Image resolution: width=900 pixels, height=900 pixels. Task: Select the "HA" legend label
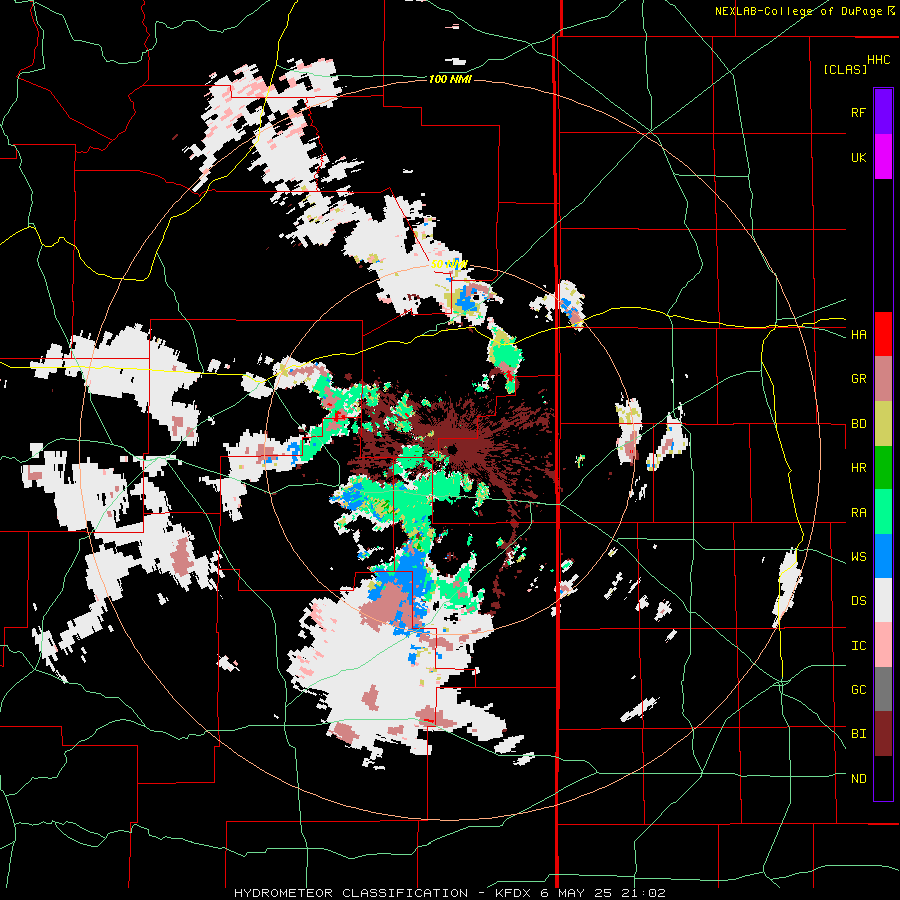(858, 335)
